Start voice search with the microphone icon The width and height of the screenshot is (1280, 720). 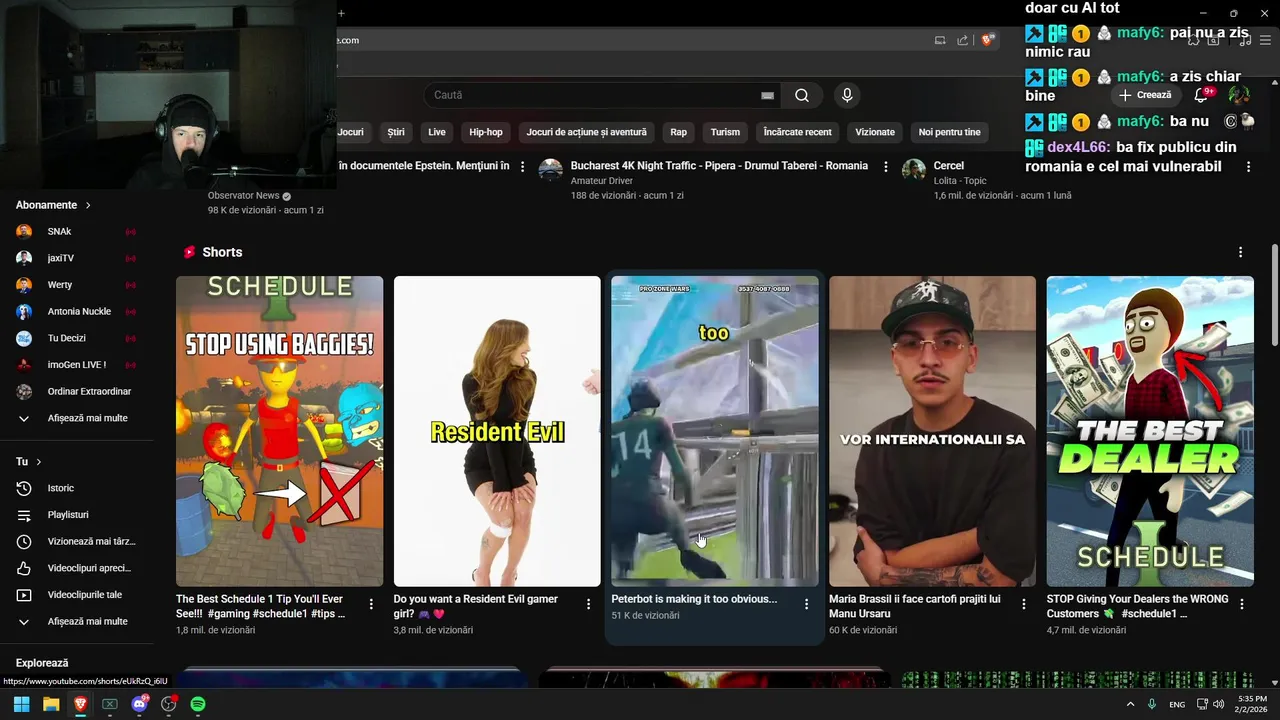point(847,95)
